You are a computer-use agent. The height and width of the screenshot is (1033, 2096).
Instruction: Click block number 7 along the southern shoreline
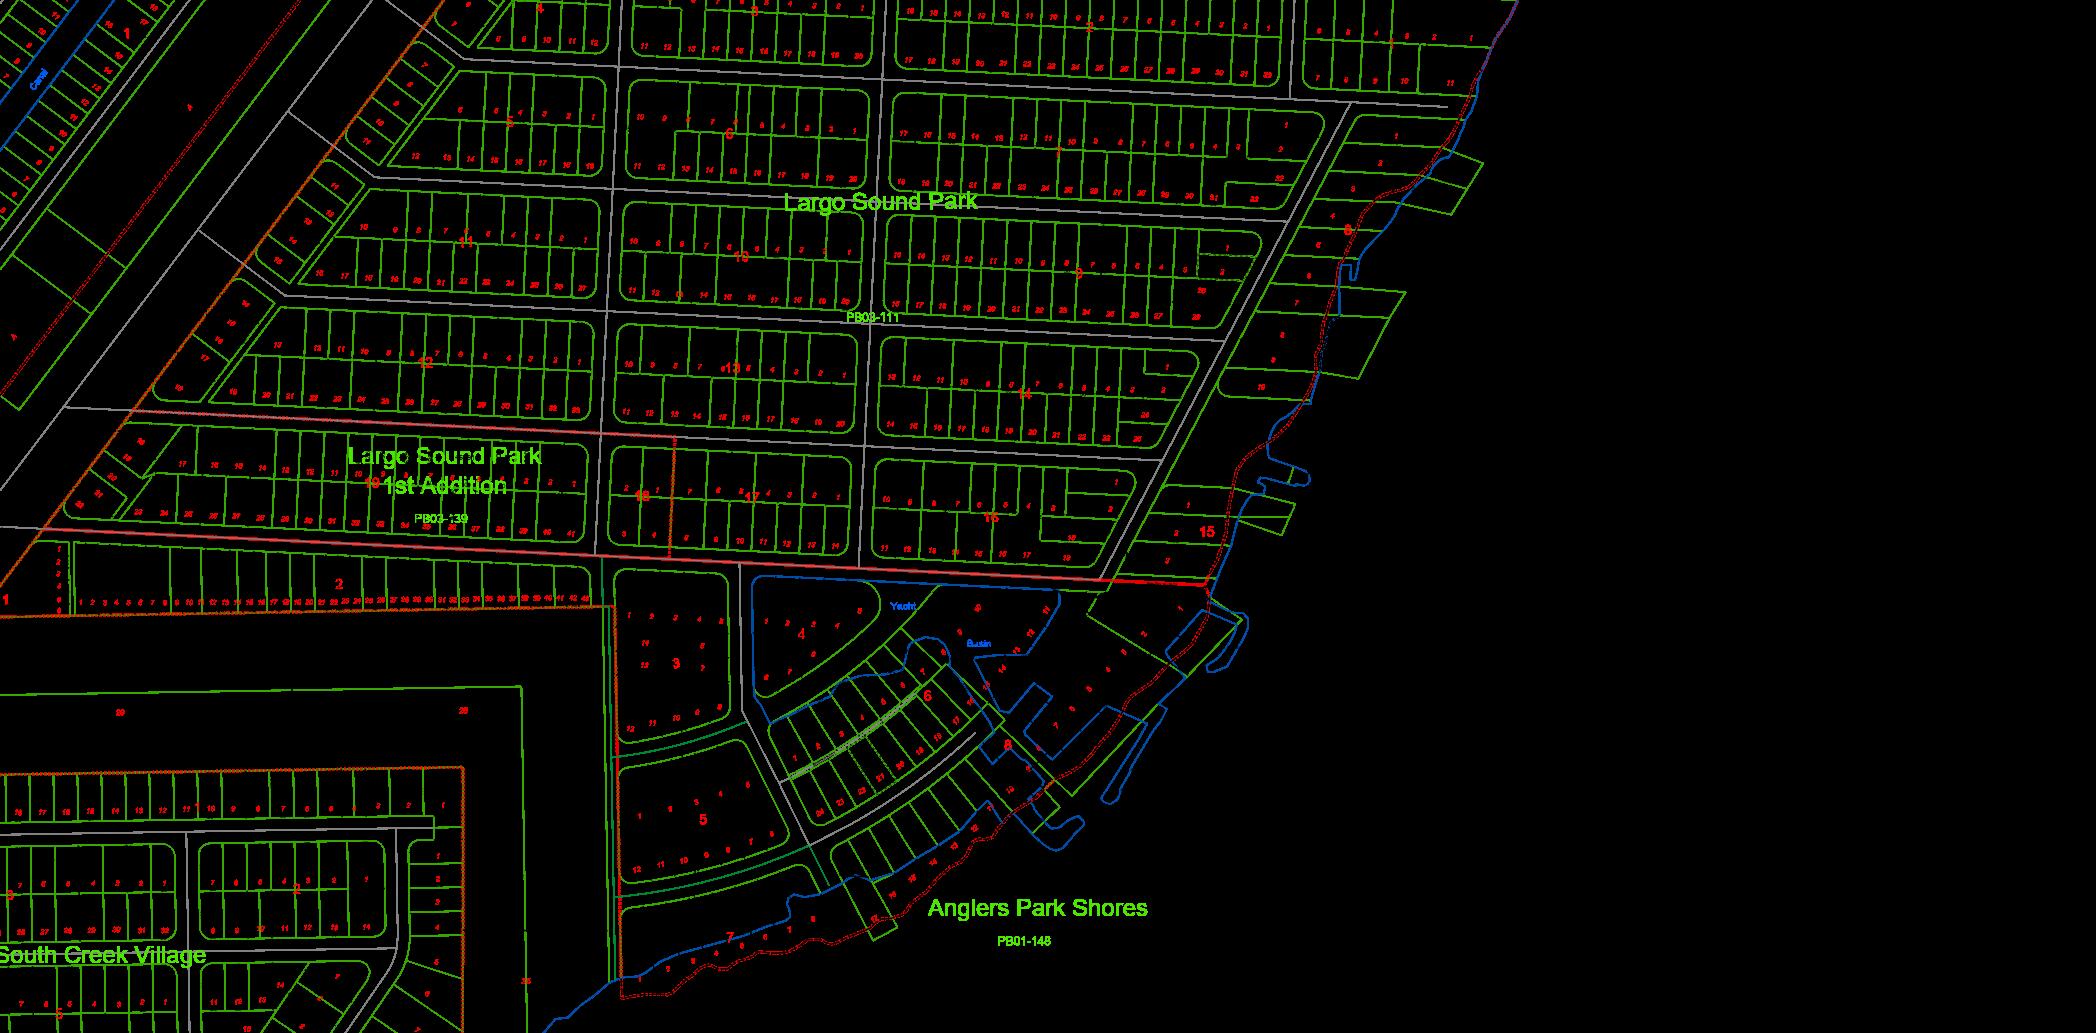click(729, 937)
